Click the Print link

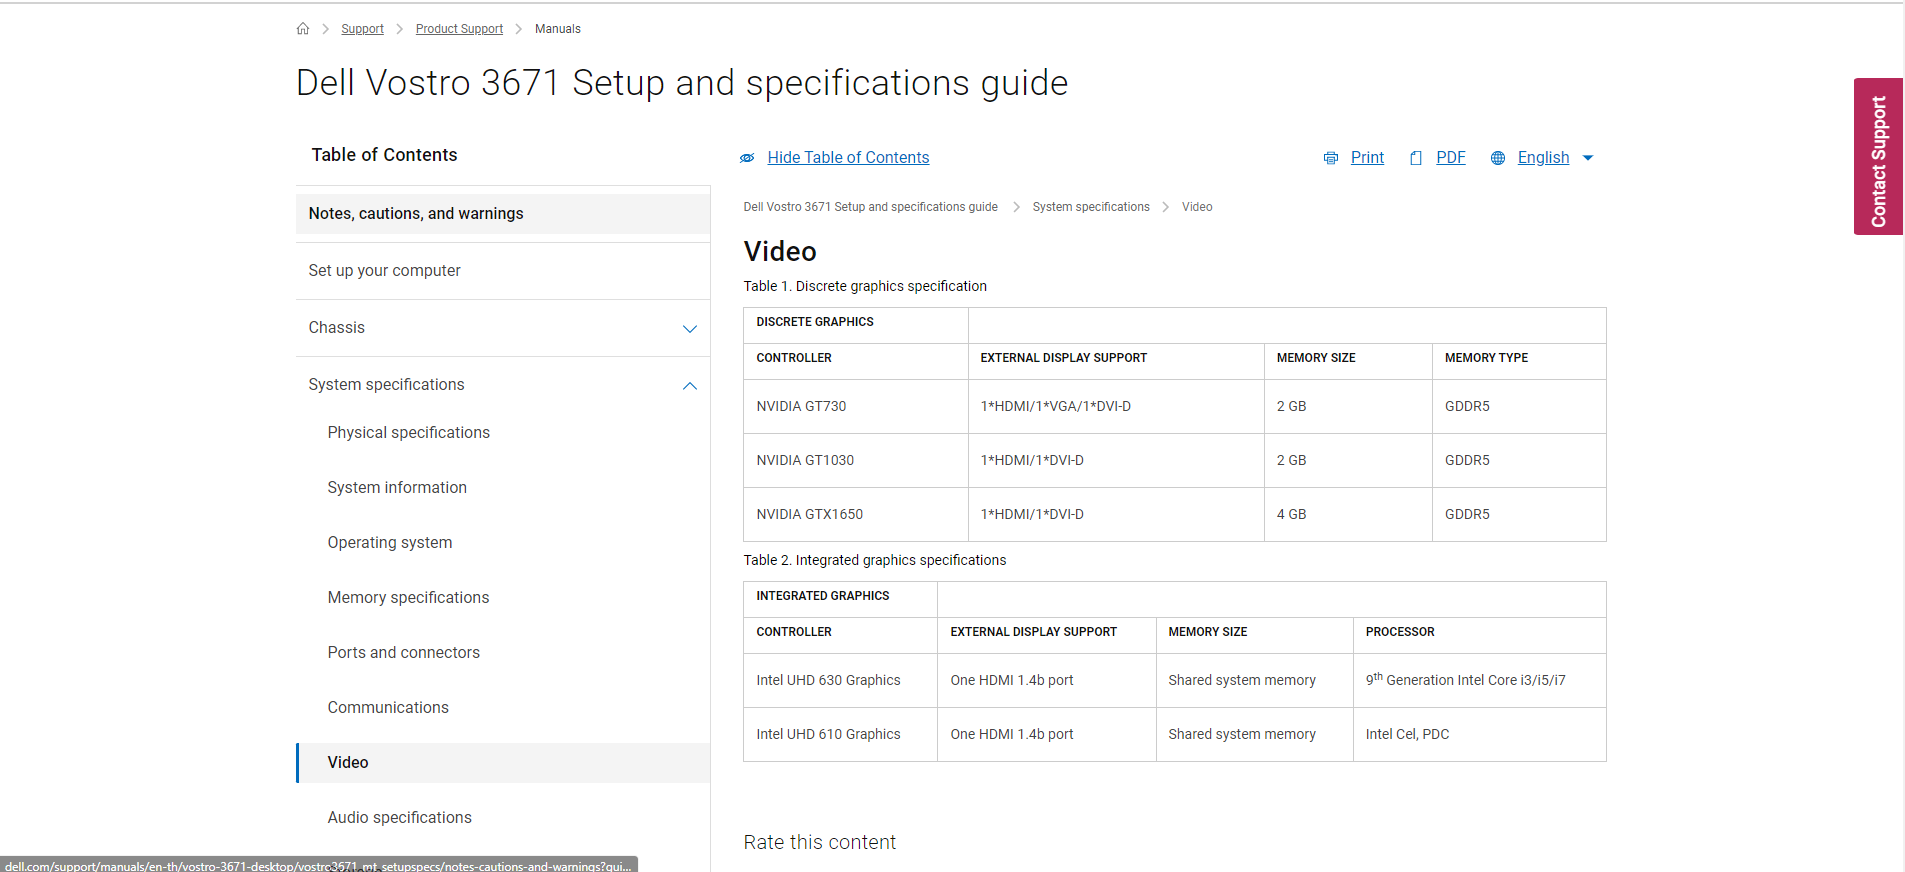coord(1367,158)
